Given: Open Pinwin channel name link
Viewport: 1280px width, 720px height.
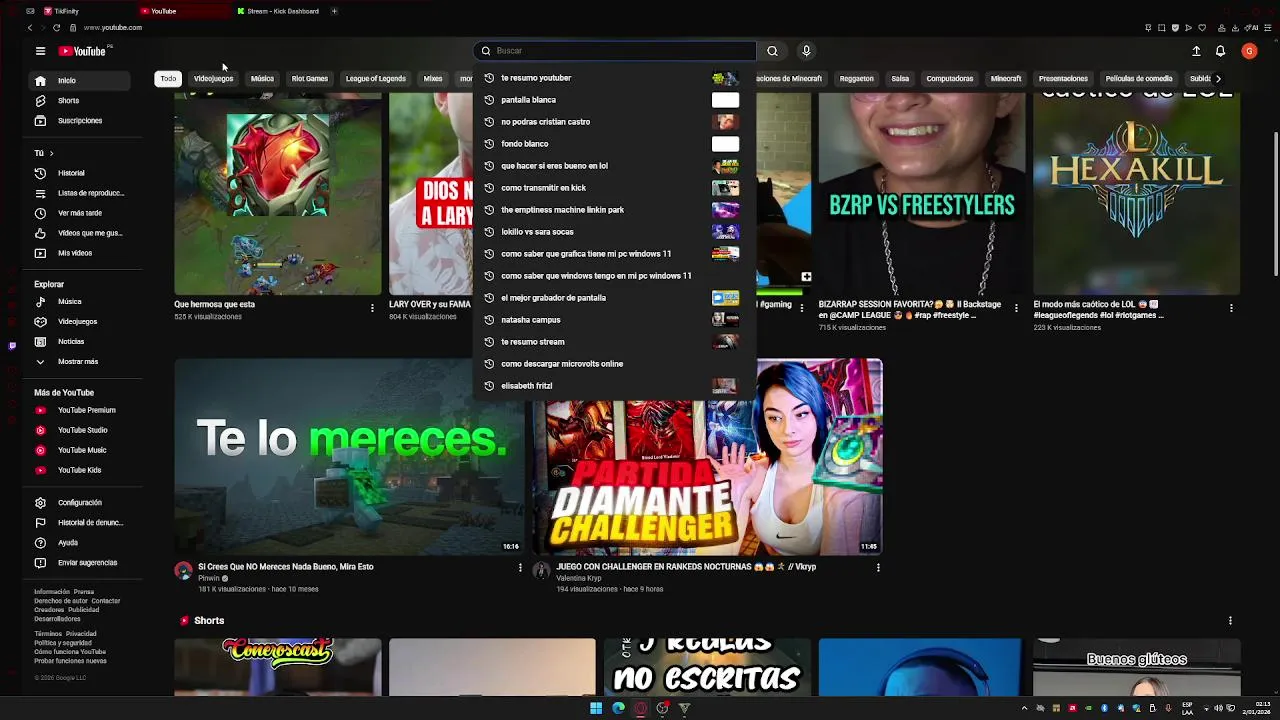Looking at the screenshot, I should click(x=208, y=579).
